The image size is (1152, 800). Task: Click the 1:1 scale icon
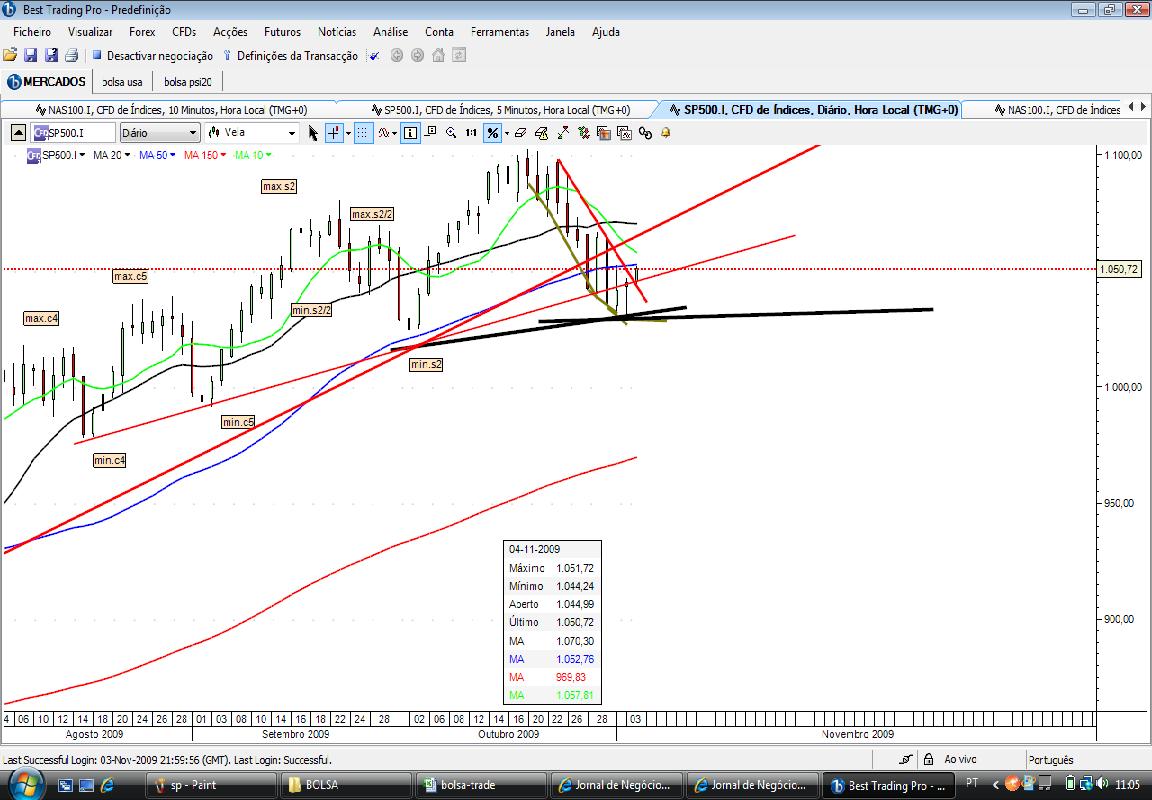coord(471,133)
